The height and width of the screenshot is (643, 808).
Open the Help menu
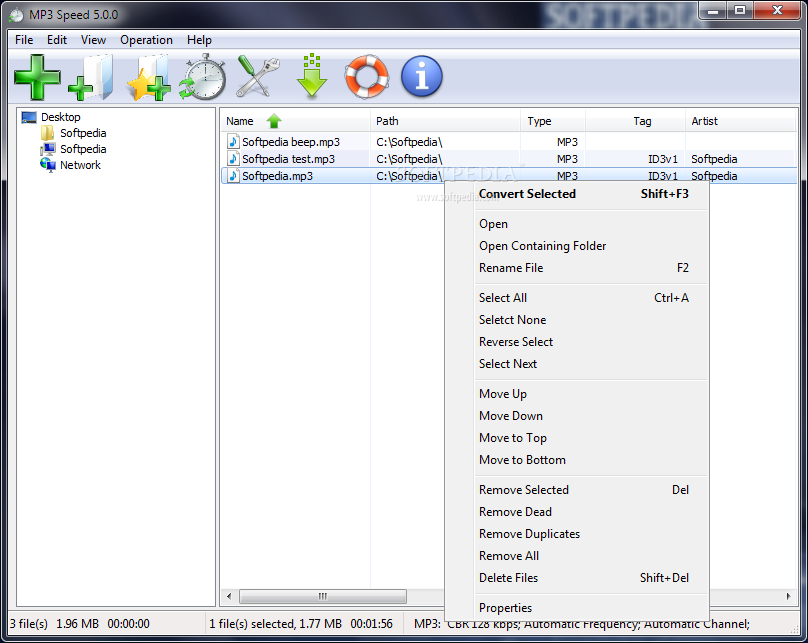[x=199, y=40]
